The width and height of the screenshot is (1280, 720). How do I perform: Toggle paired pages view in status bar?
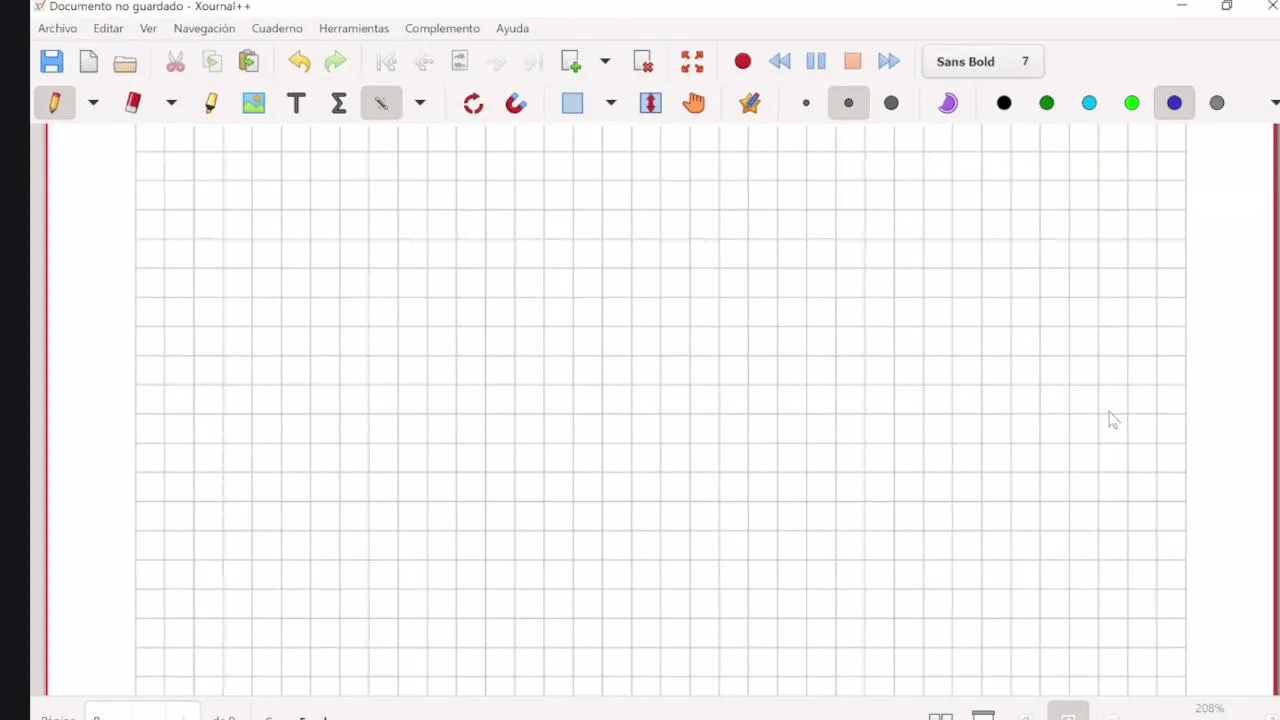(x=941, y=715)
